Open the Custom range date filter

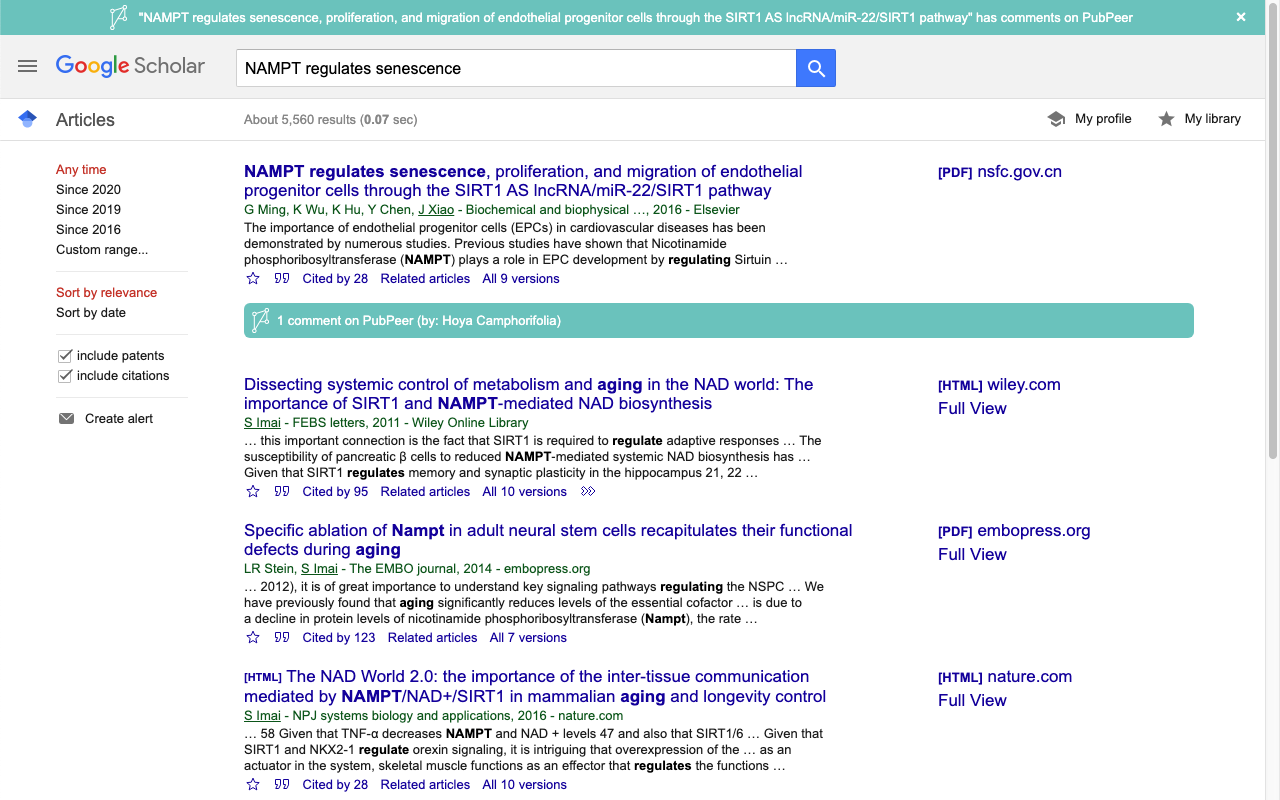102,250
